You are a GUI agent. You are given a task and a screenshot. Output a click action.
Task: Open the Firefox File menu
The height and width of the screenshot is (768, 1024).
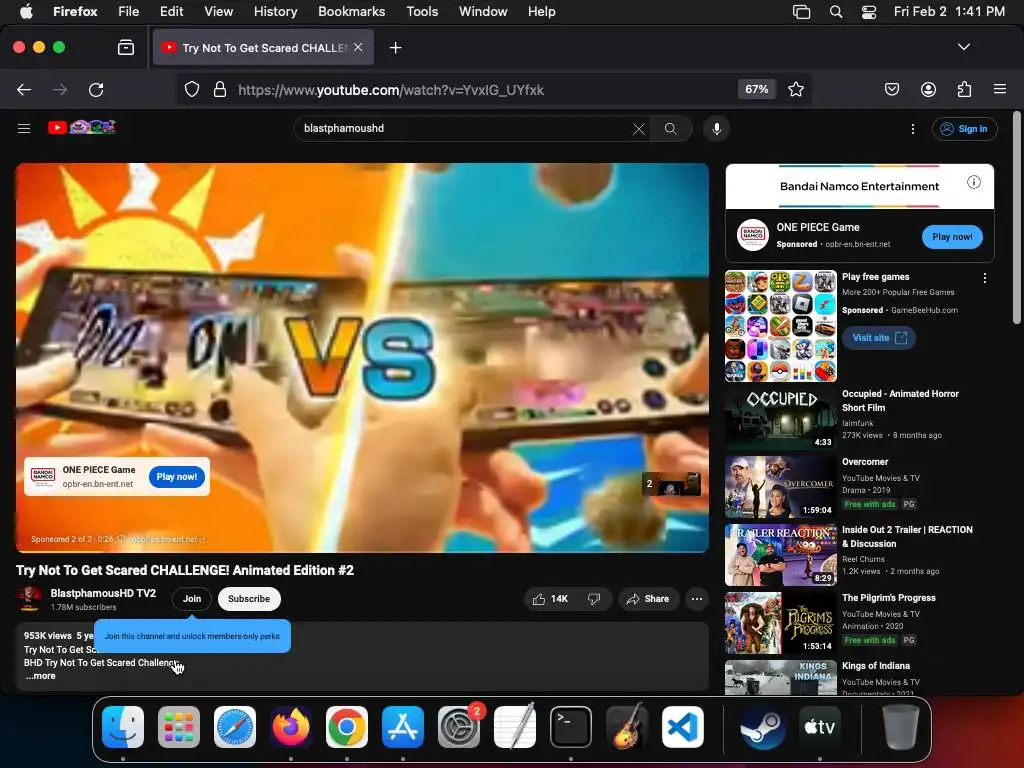[x=129, y=12]
